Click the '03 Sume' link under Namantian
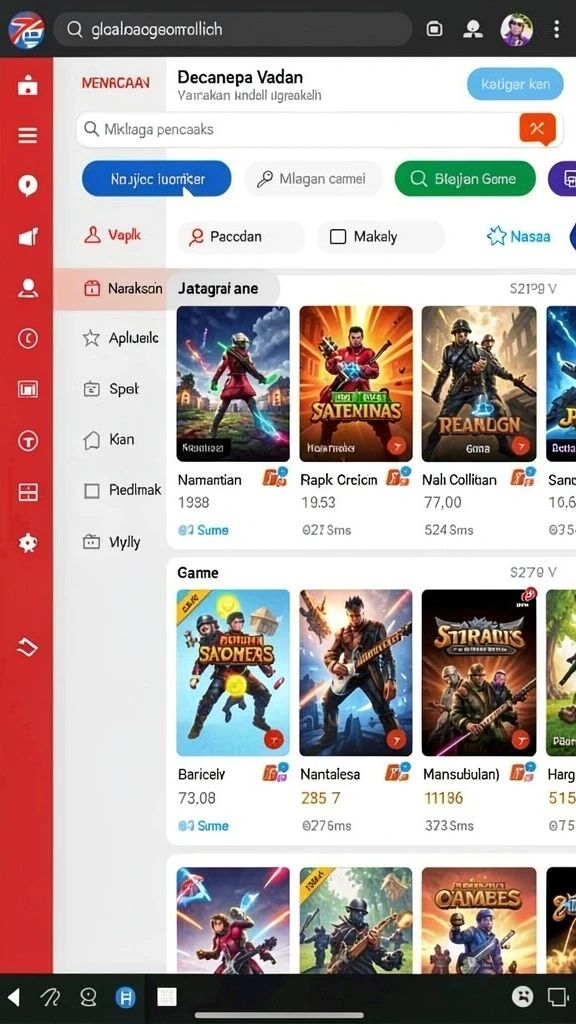Viewport: 576px width, 1024px height. (204, 530)
